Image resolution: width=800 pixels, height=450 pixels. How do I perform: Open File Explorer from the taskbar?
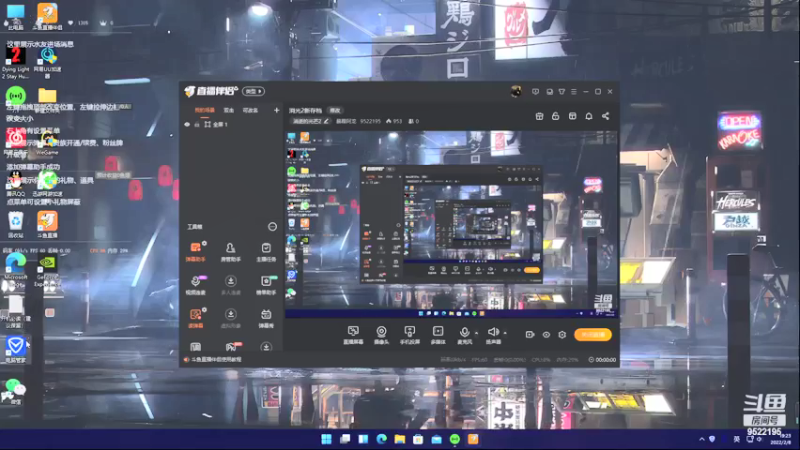[399, 439]
